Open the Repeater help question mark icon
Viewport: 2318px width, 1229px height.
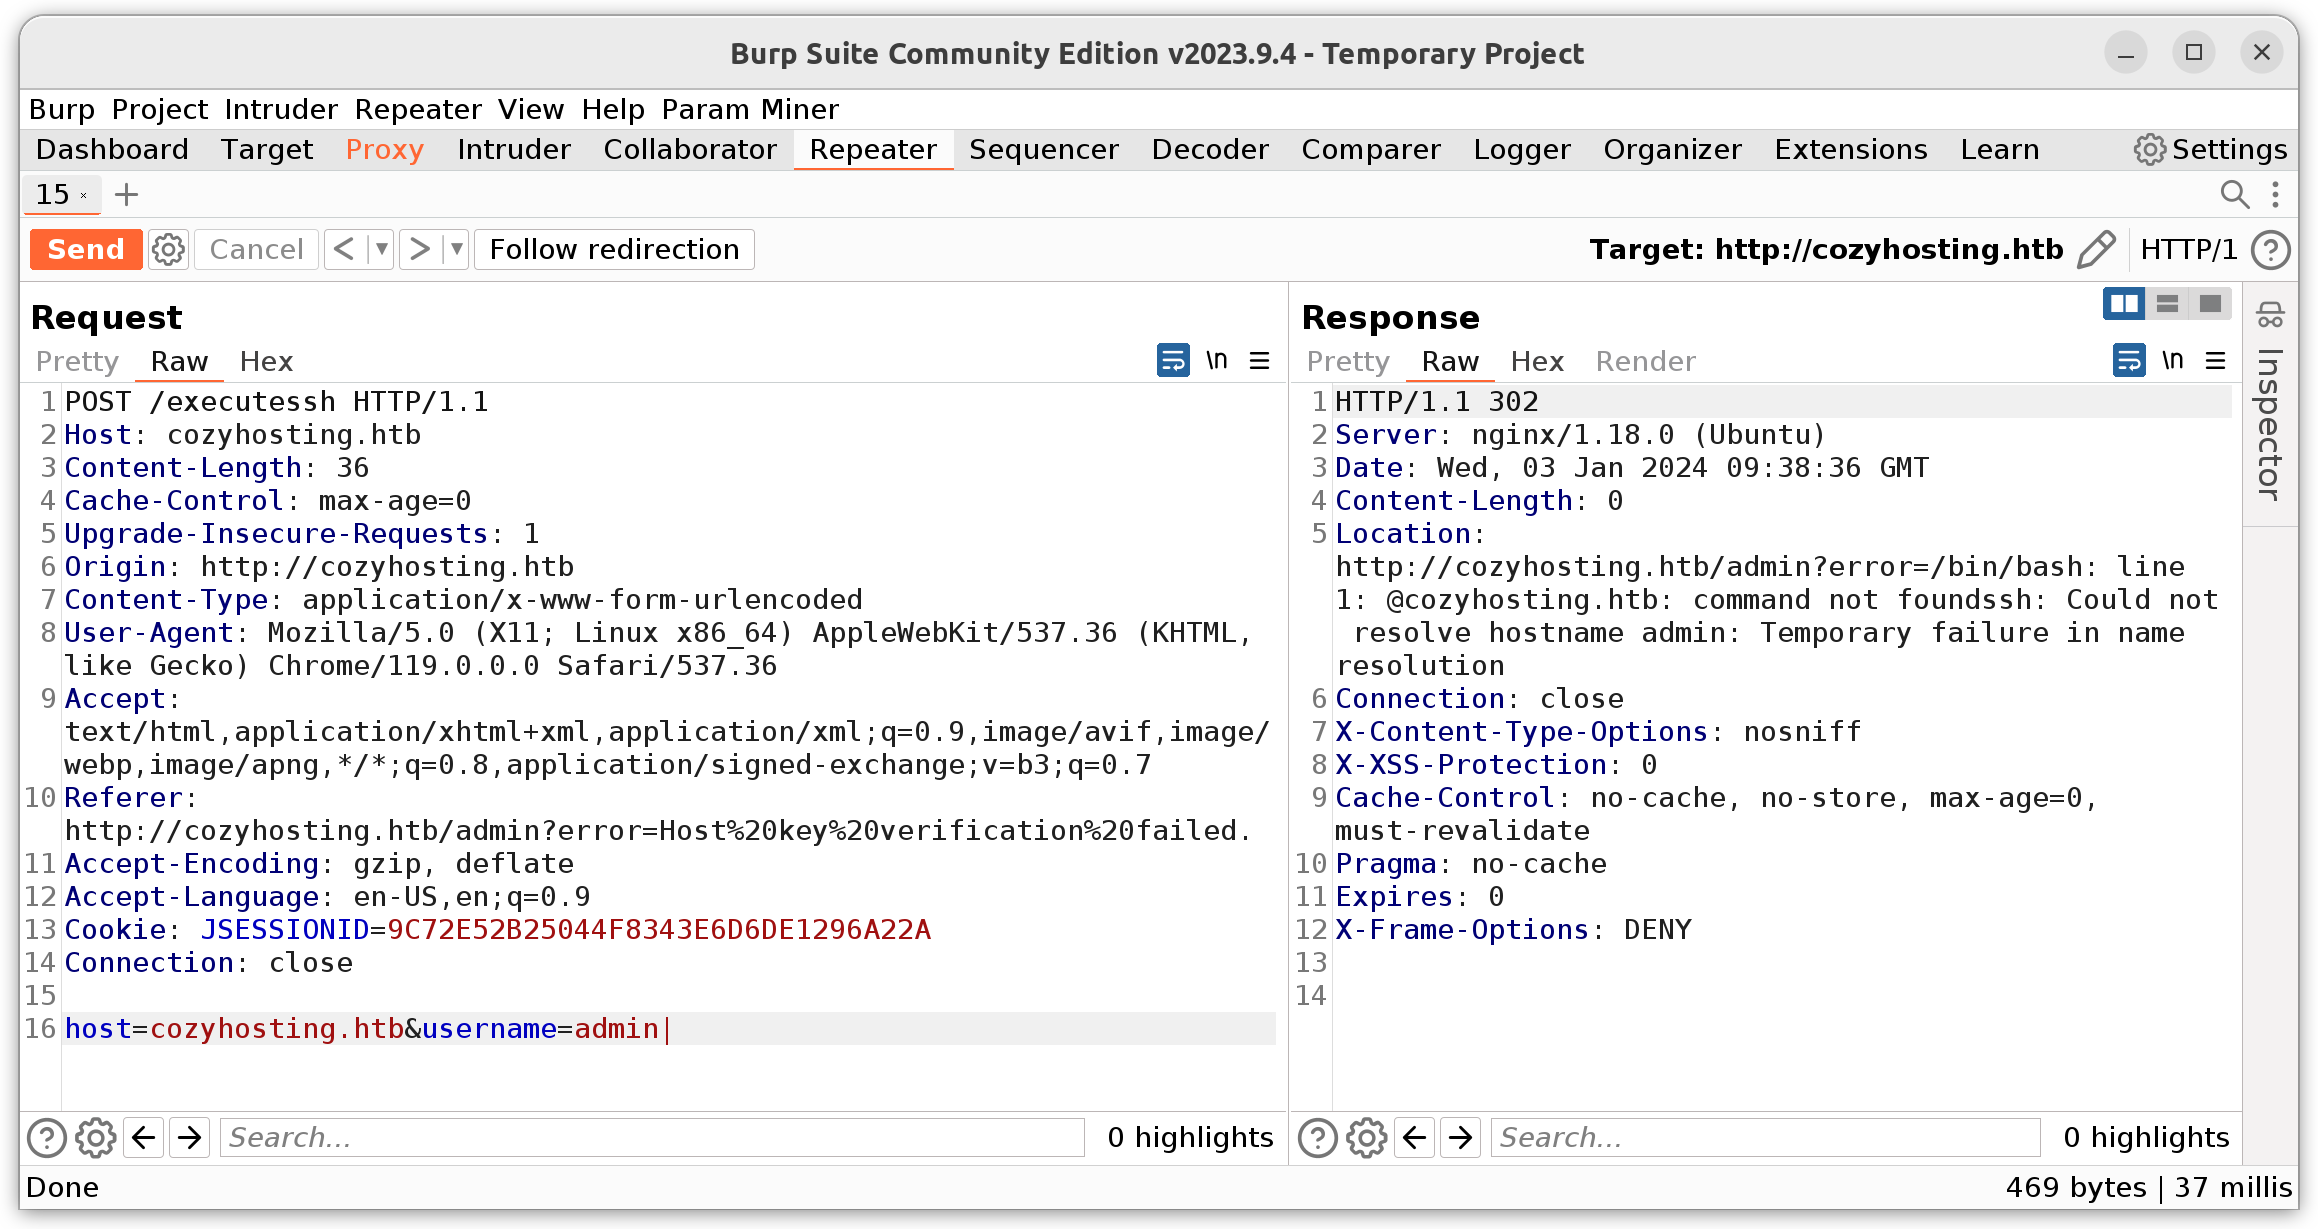click(x=2270, y=249)
